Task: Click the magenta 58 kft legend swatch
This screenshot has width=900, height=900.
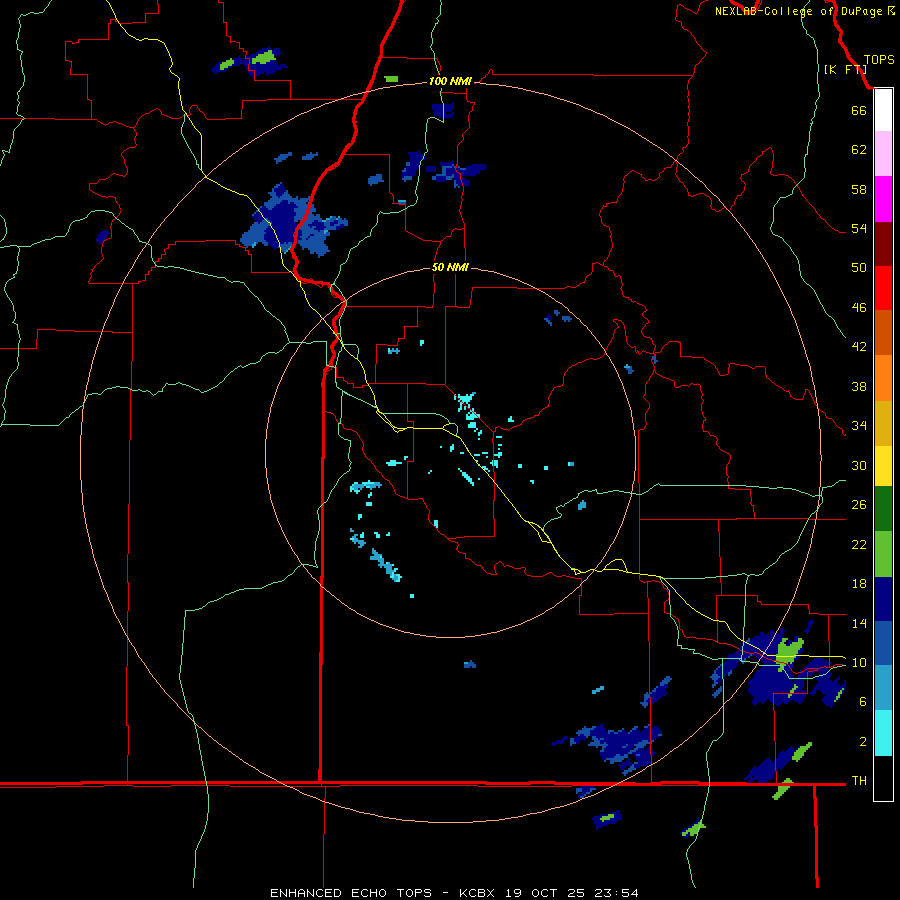Action: click(883, 199)
